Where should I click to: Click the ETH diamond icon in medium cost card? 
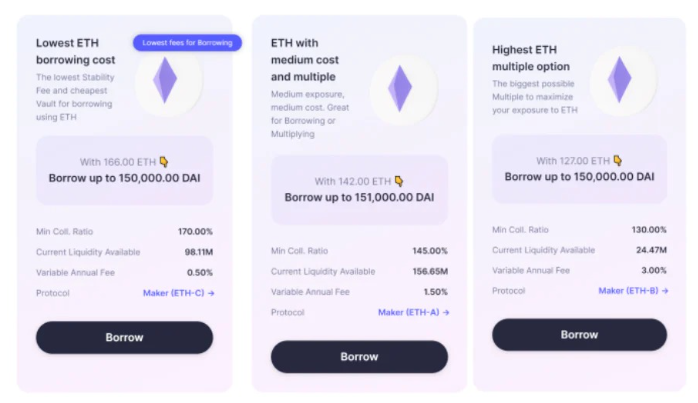coord(400,88)
